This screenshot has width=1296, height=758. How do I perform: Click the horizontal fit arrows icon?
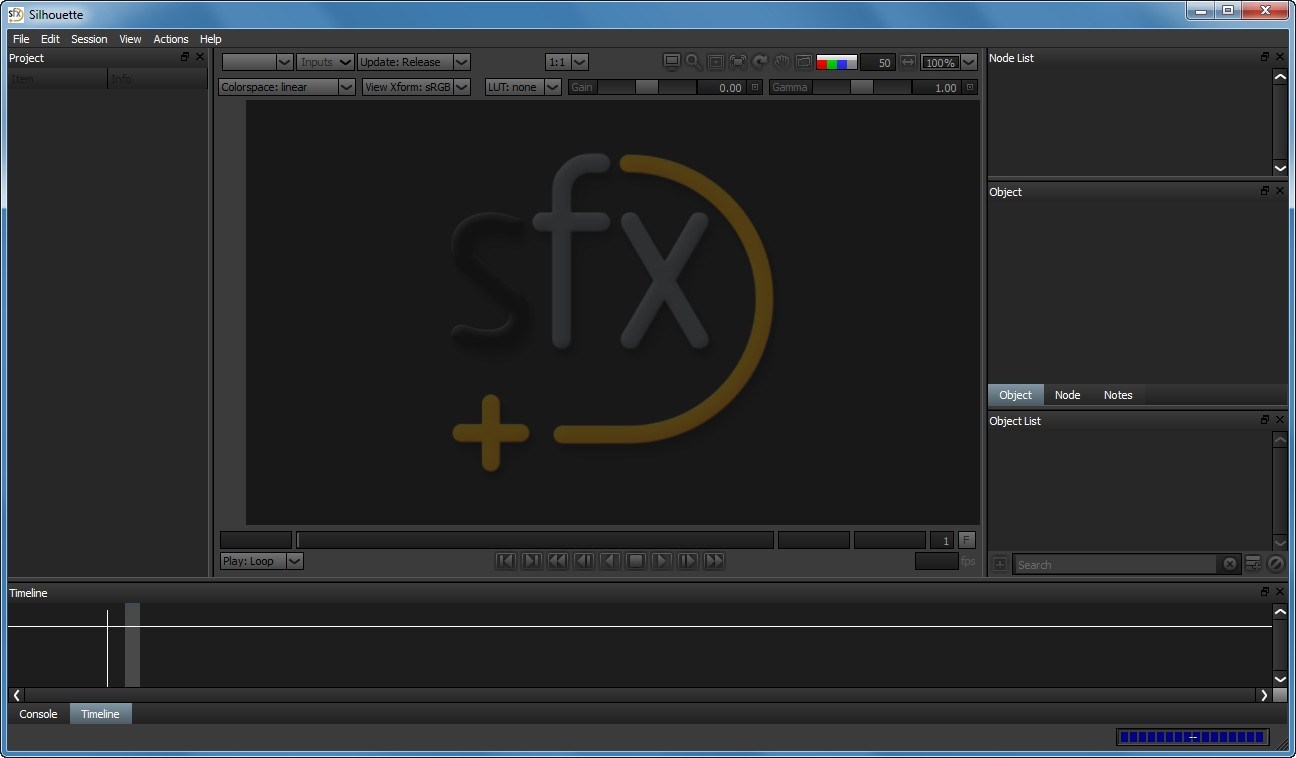[908, 62]
